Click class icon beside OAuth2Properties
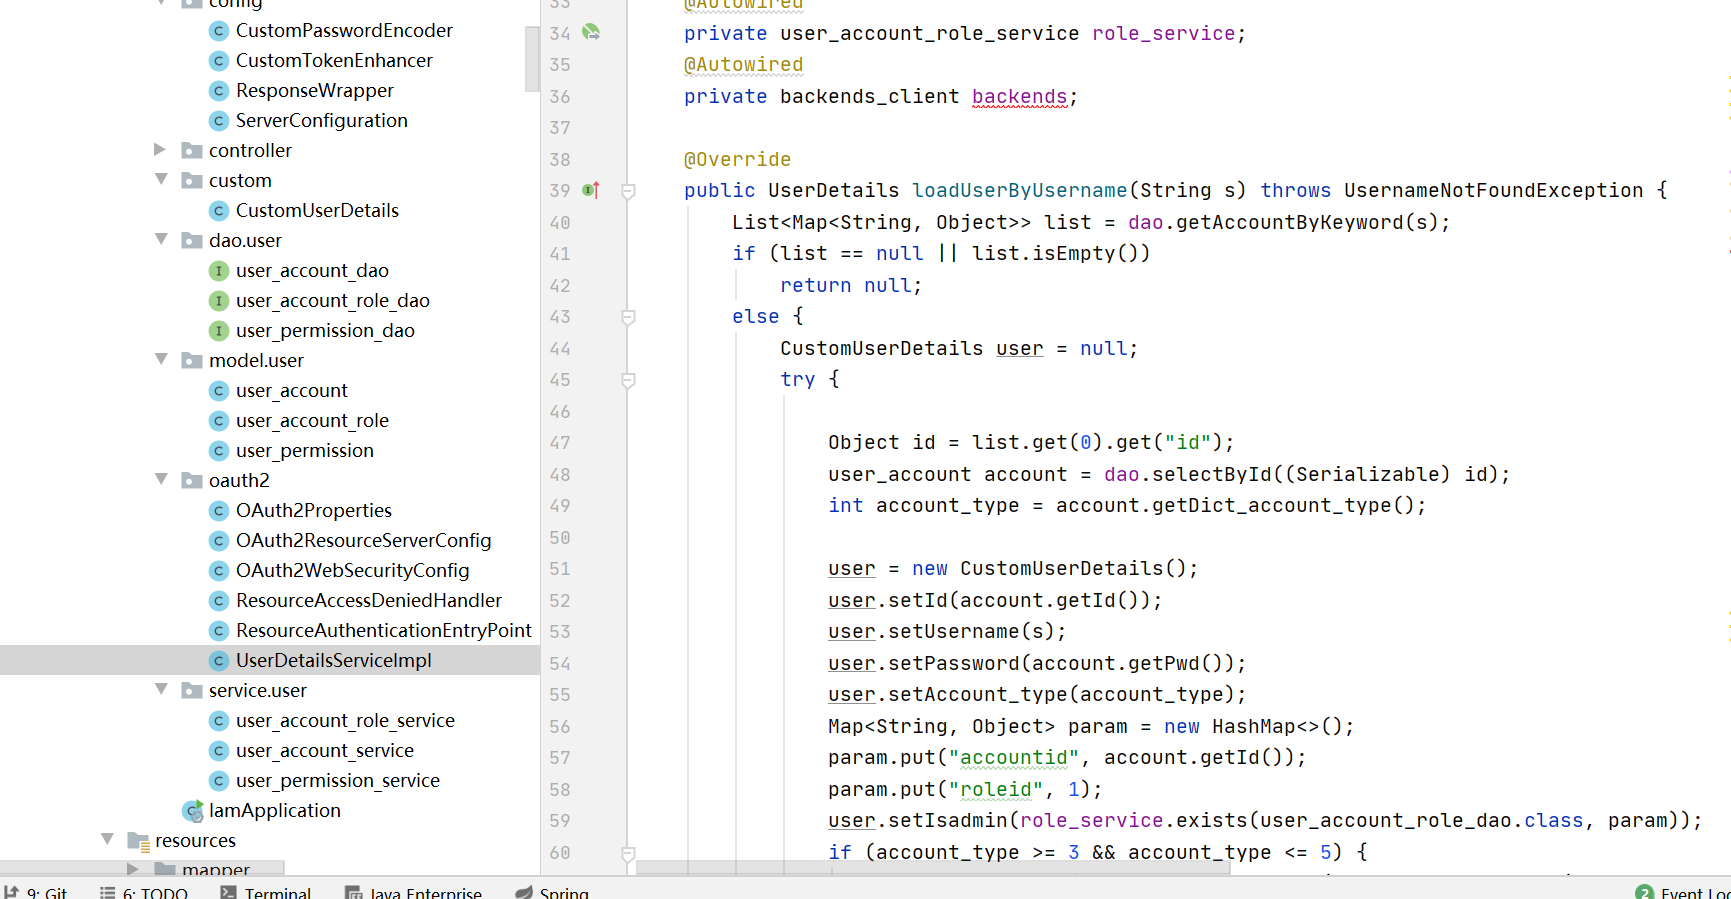 (219, 511)
